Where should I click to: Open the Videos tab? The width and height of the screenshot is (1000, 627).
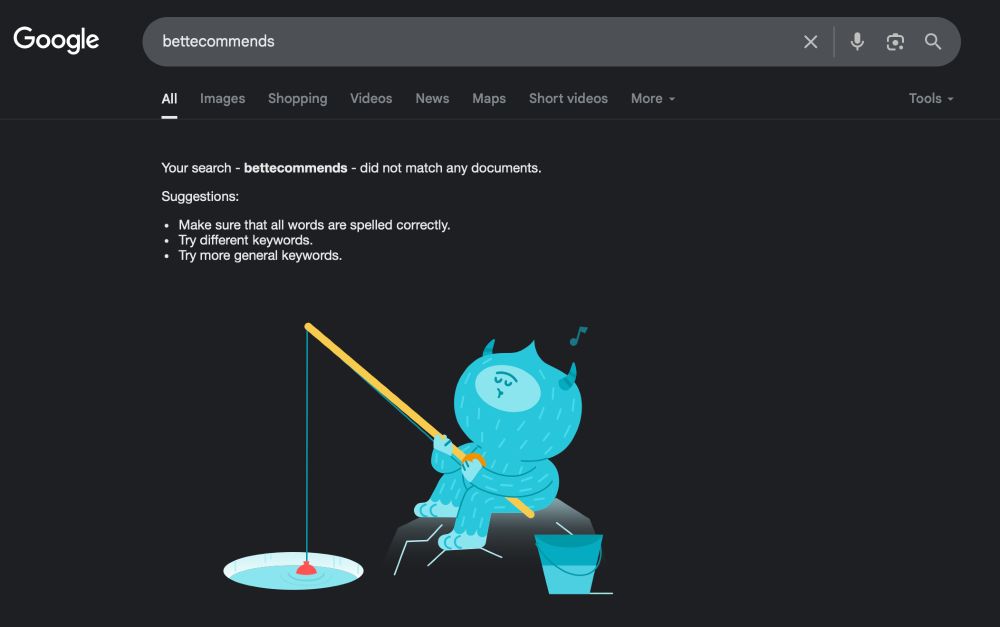coord(371,99)
